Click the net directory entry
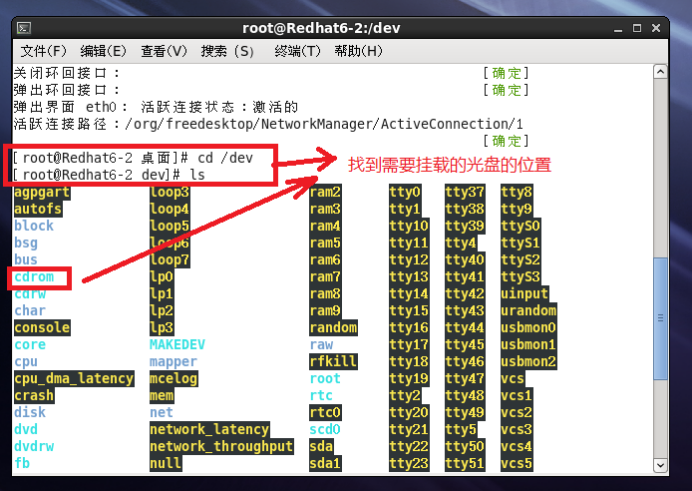The image size is (692, 491). click(162, 412)
